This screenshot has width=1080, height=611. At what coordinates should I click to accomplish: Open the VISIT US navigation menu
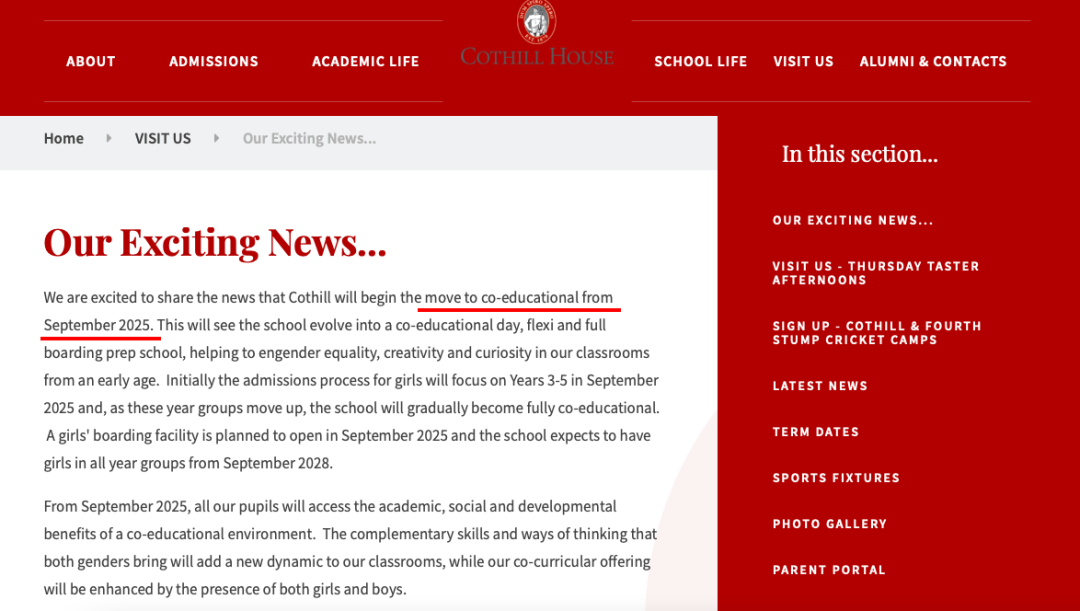pyautogui.click(x=803, y=61)
